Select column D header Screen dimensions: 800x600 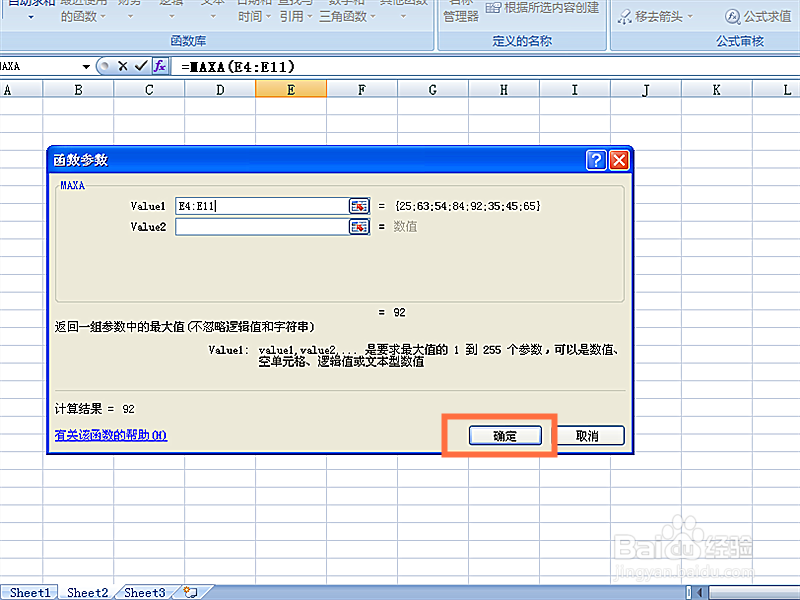220,90
